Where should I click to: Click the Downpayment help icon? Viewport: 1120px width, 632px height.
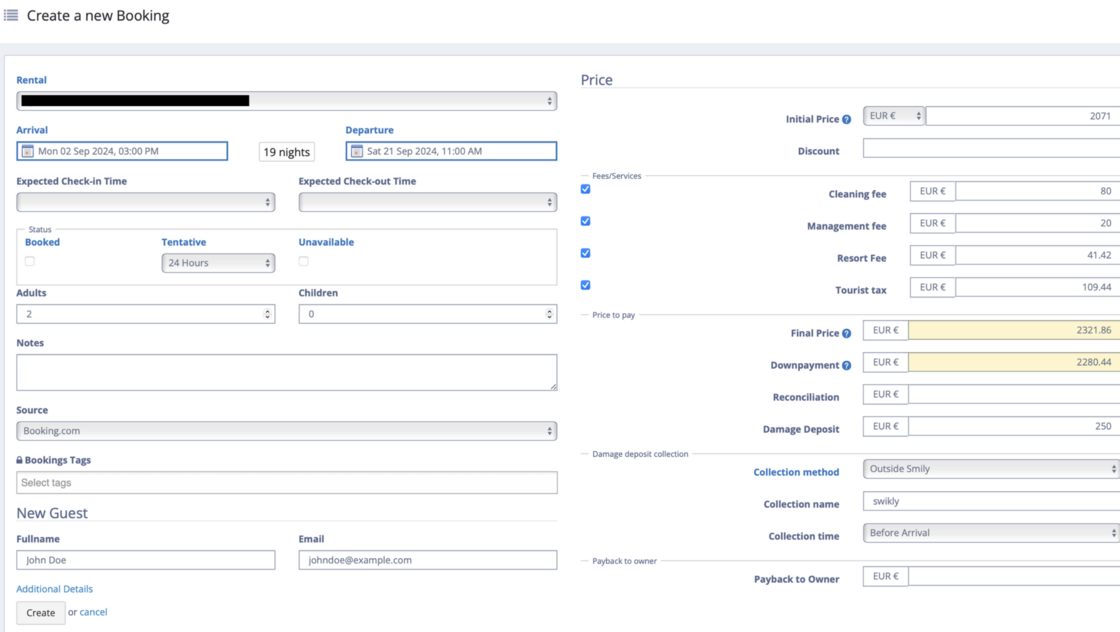pyautogui.click(x=846, y=366)
